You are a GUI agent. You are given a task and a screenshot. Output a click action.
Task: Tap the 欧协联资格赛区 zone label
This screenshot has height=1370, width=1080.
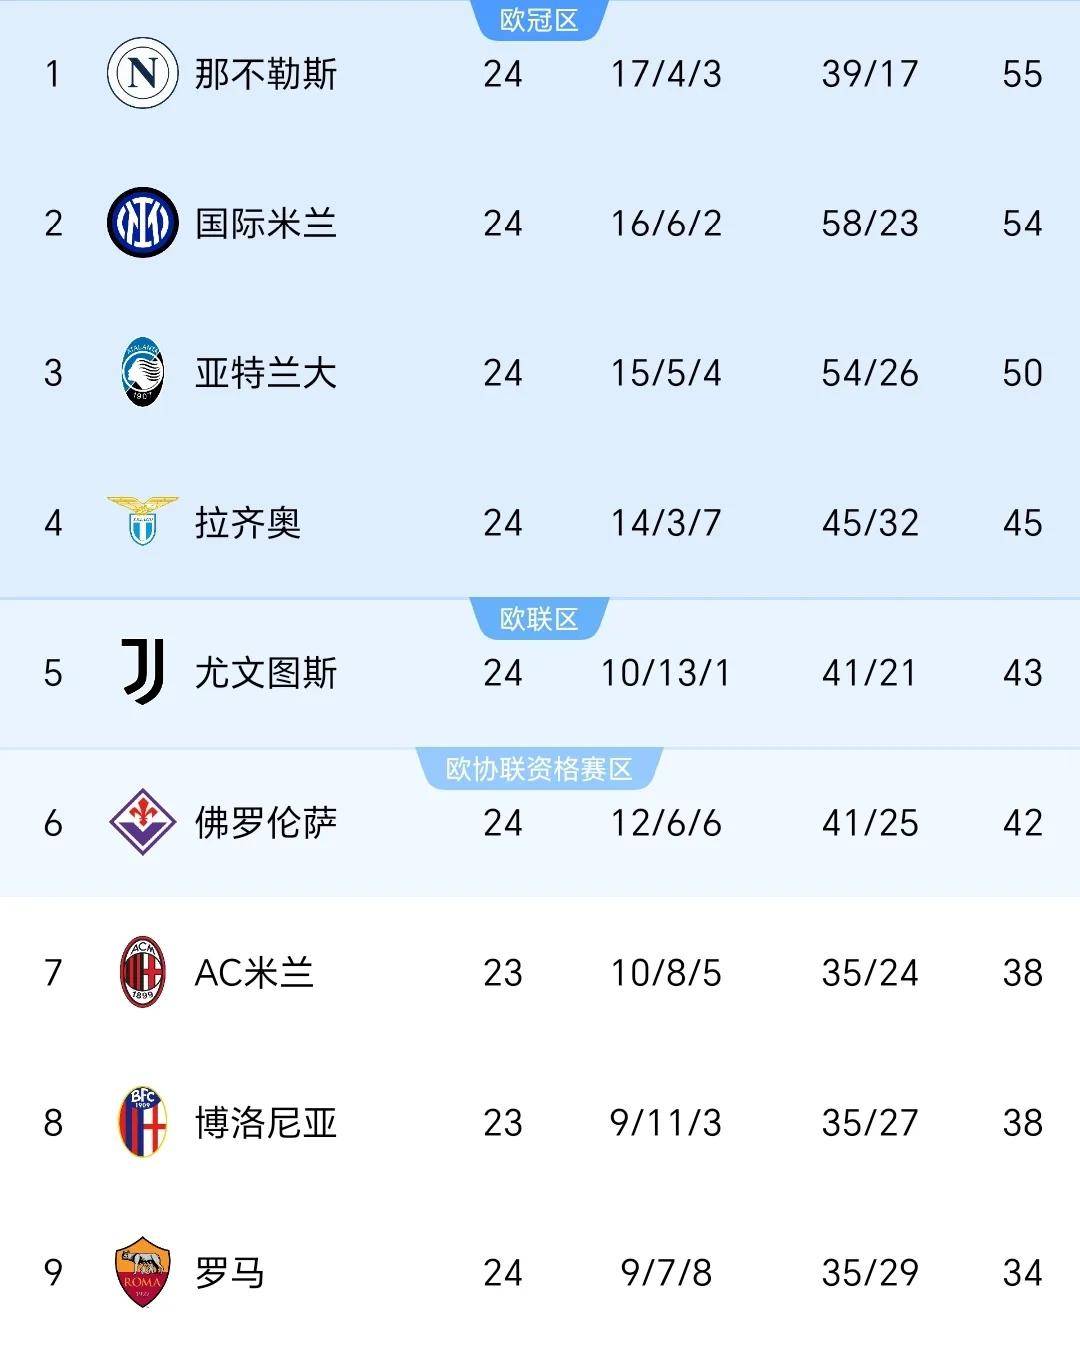click(x=539, y=769)
